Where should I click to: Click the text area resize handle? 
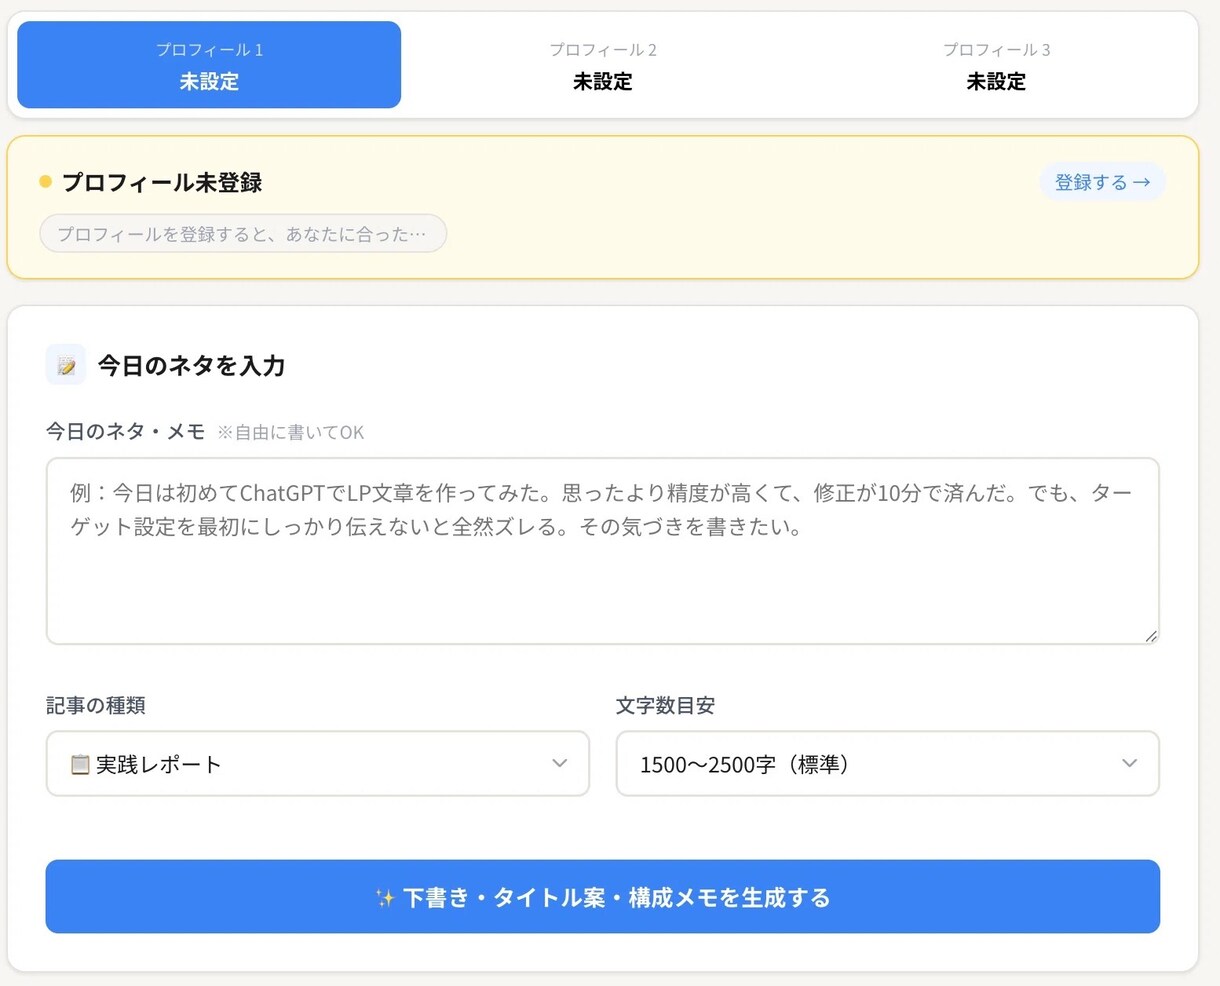click(1150, 635)
